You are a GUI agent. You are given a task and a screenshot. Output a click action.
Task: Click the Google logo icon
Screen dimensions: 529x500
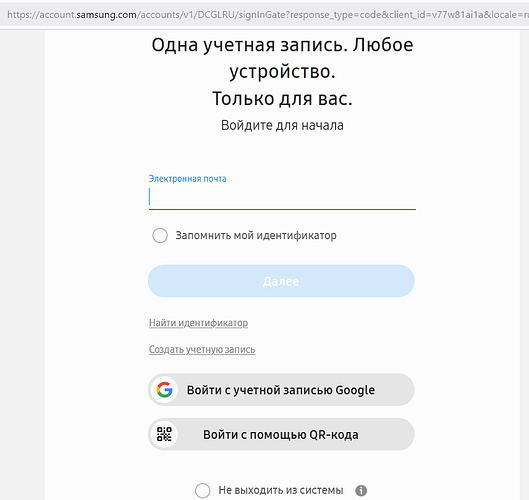pos(164,390)
